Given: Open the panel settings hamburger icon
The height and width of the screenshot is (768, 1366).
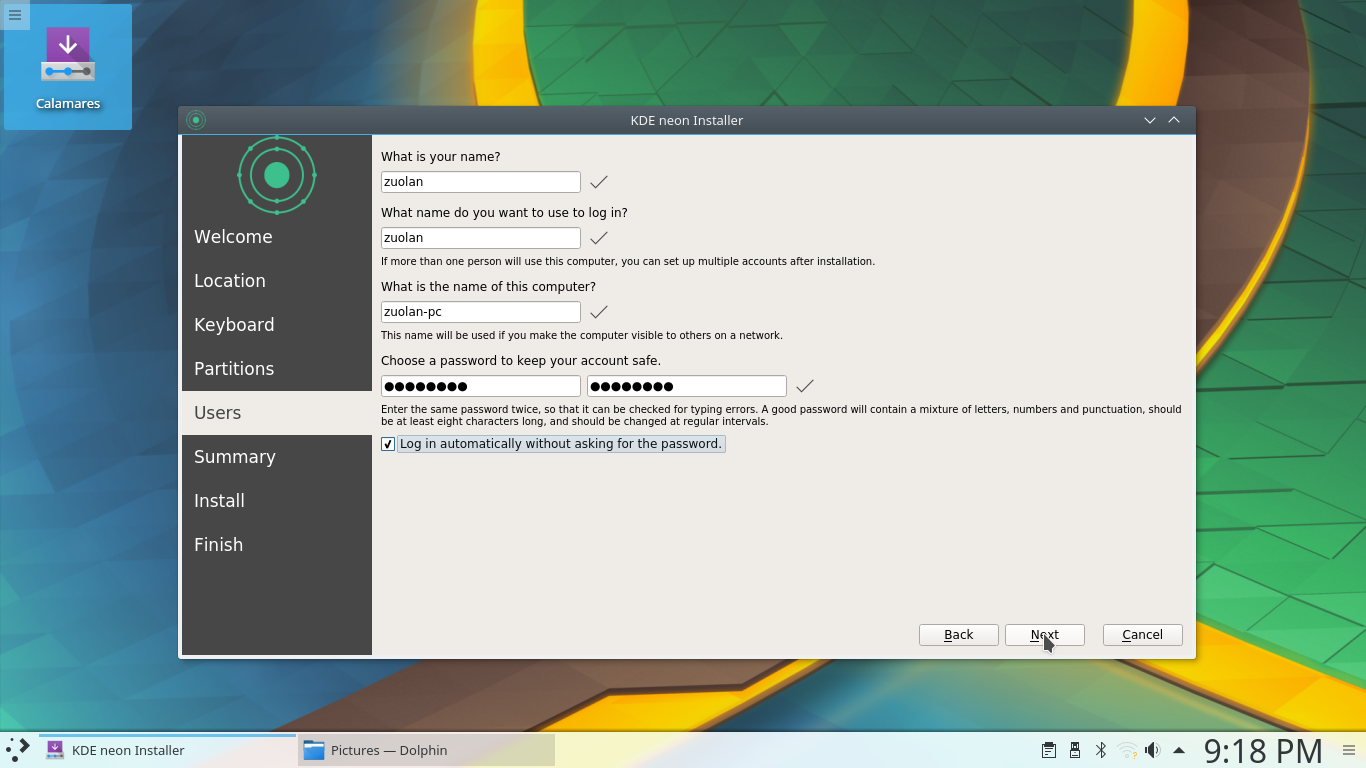Looking at the screenshot, I should click(x=1349, y=750).
